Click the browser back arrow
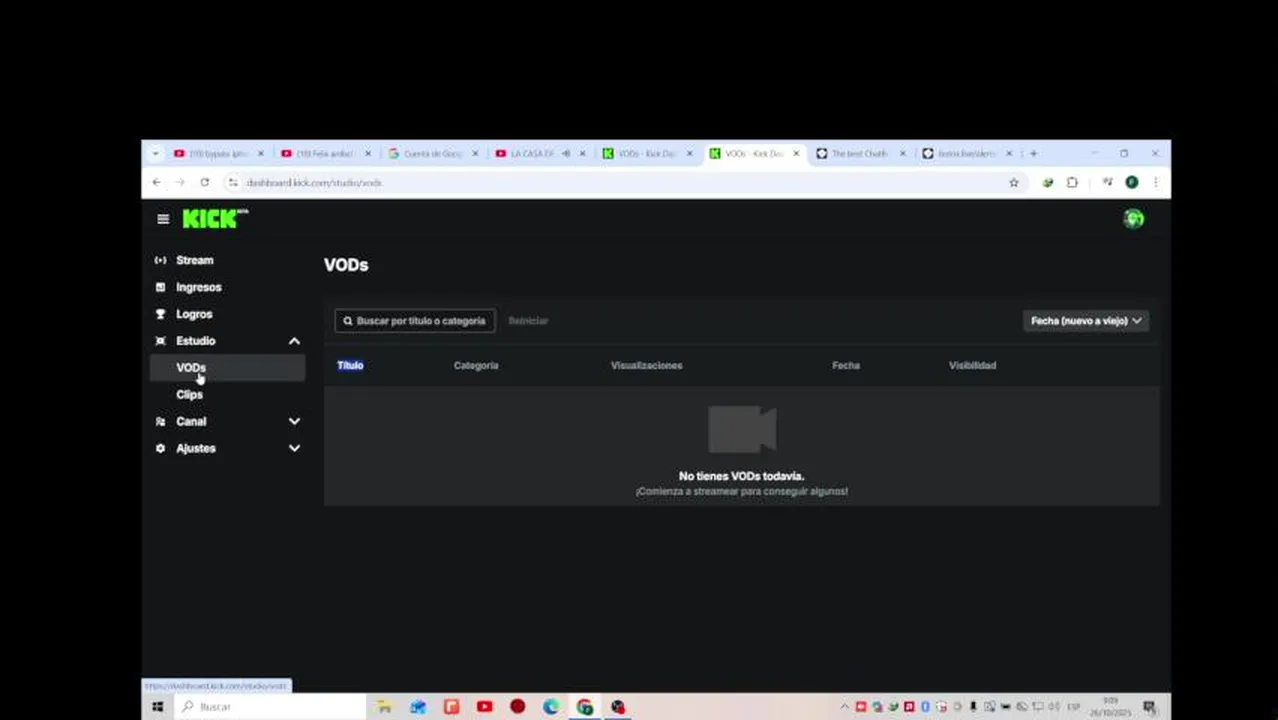Viewport: 1278px width, 720px height. (x=156, y=183)
